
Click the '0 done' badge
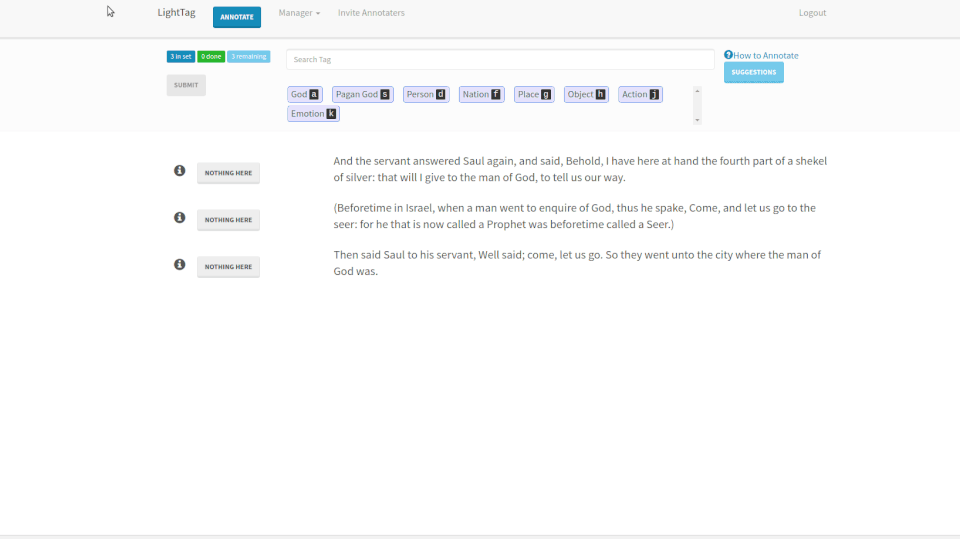[x=211, y=56]
